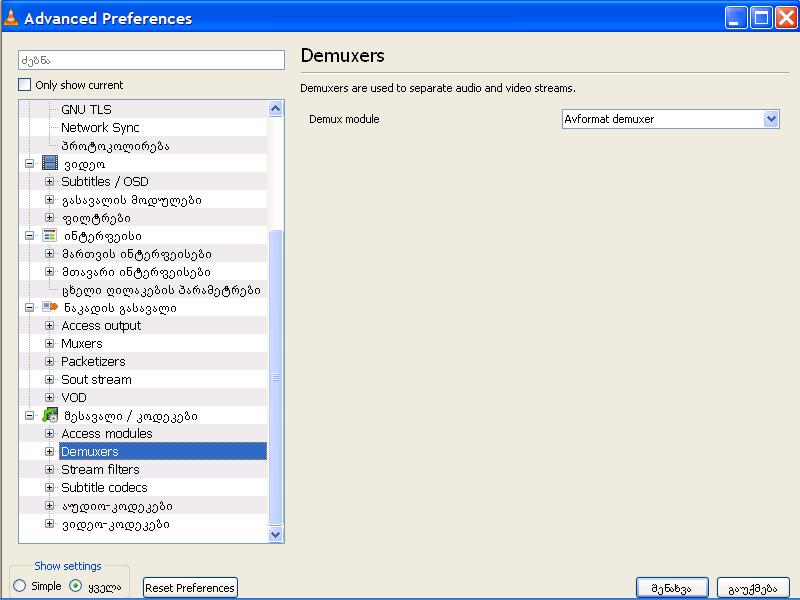Click the შენახვა save button

tap(672, 588)
